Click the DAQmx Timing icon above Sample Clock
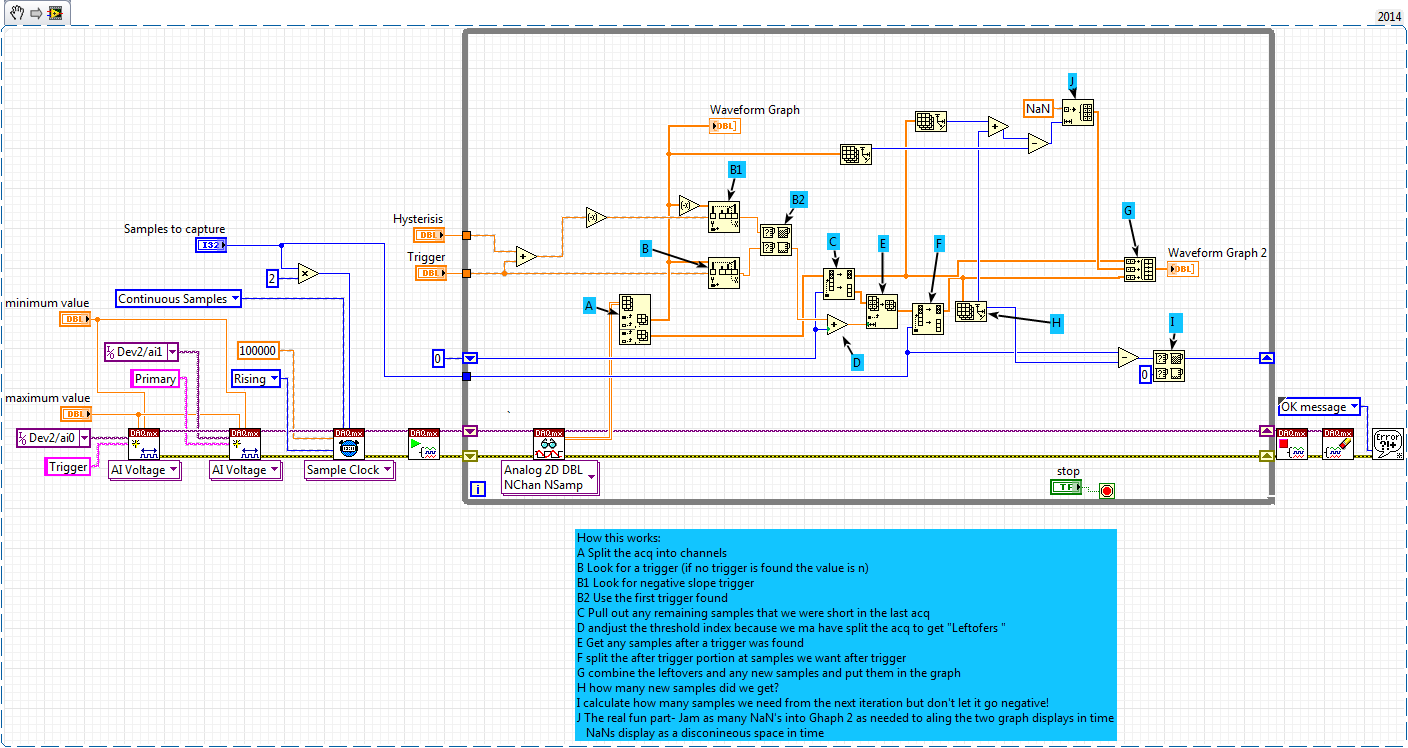The width and height of the screenshot is (1408, 748). pyautogui.click(x=349, y=444)
